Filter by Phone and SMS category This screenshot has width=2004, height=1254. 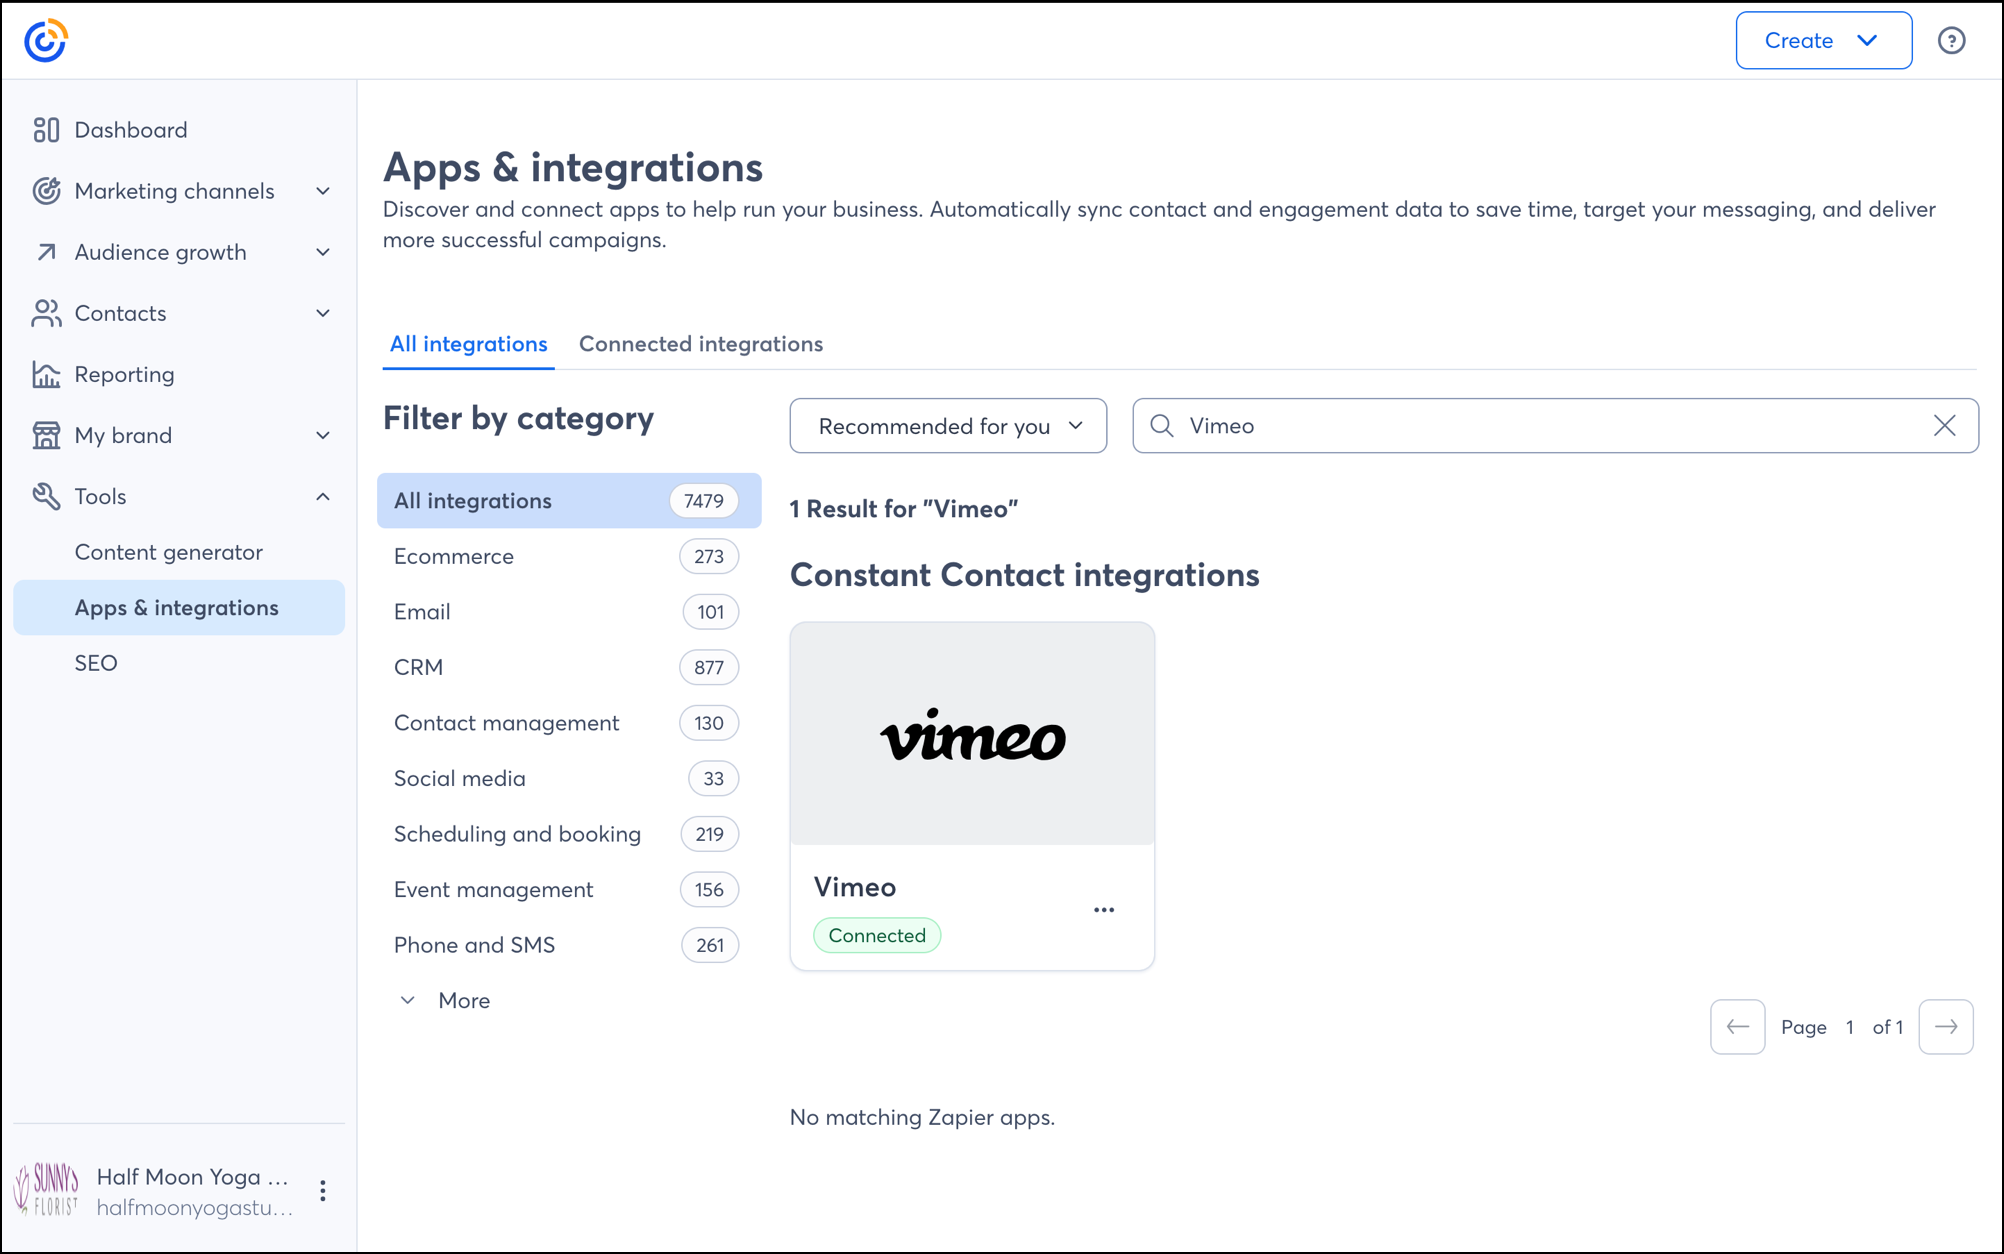coord(569,945)
